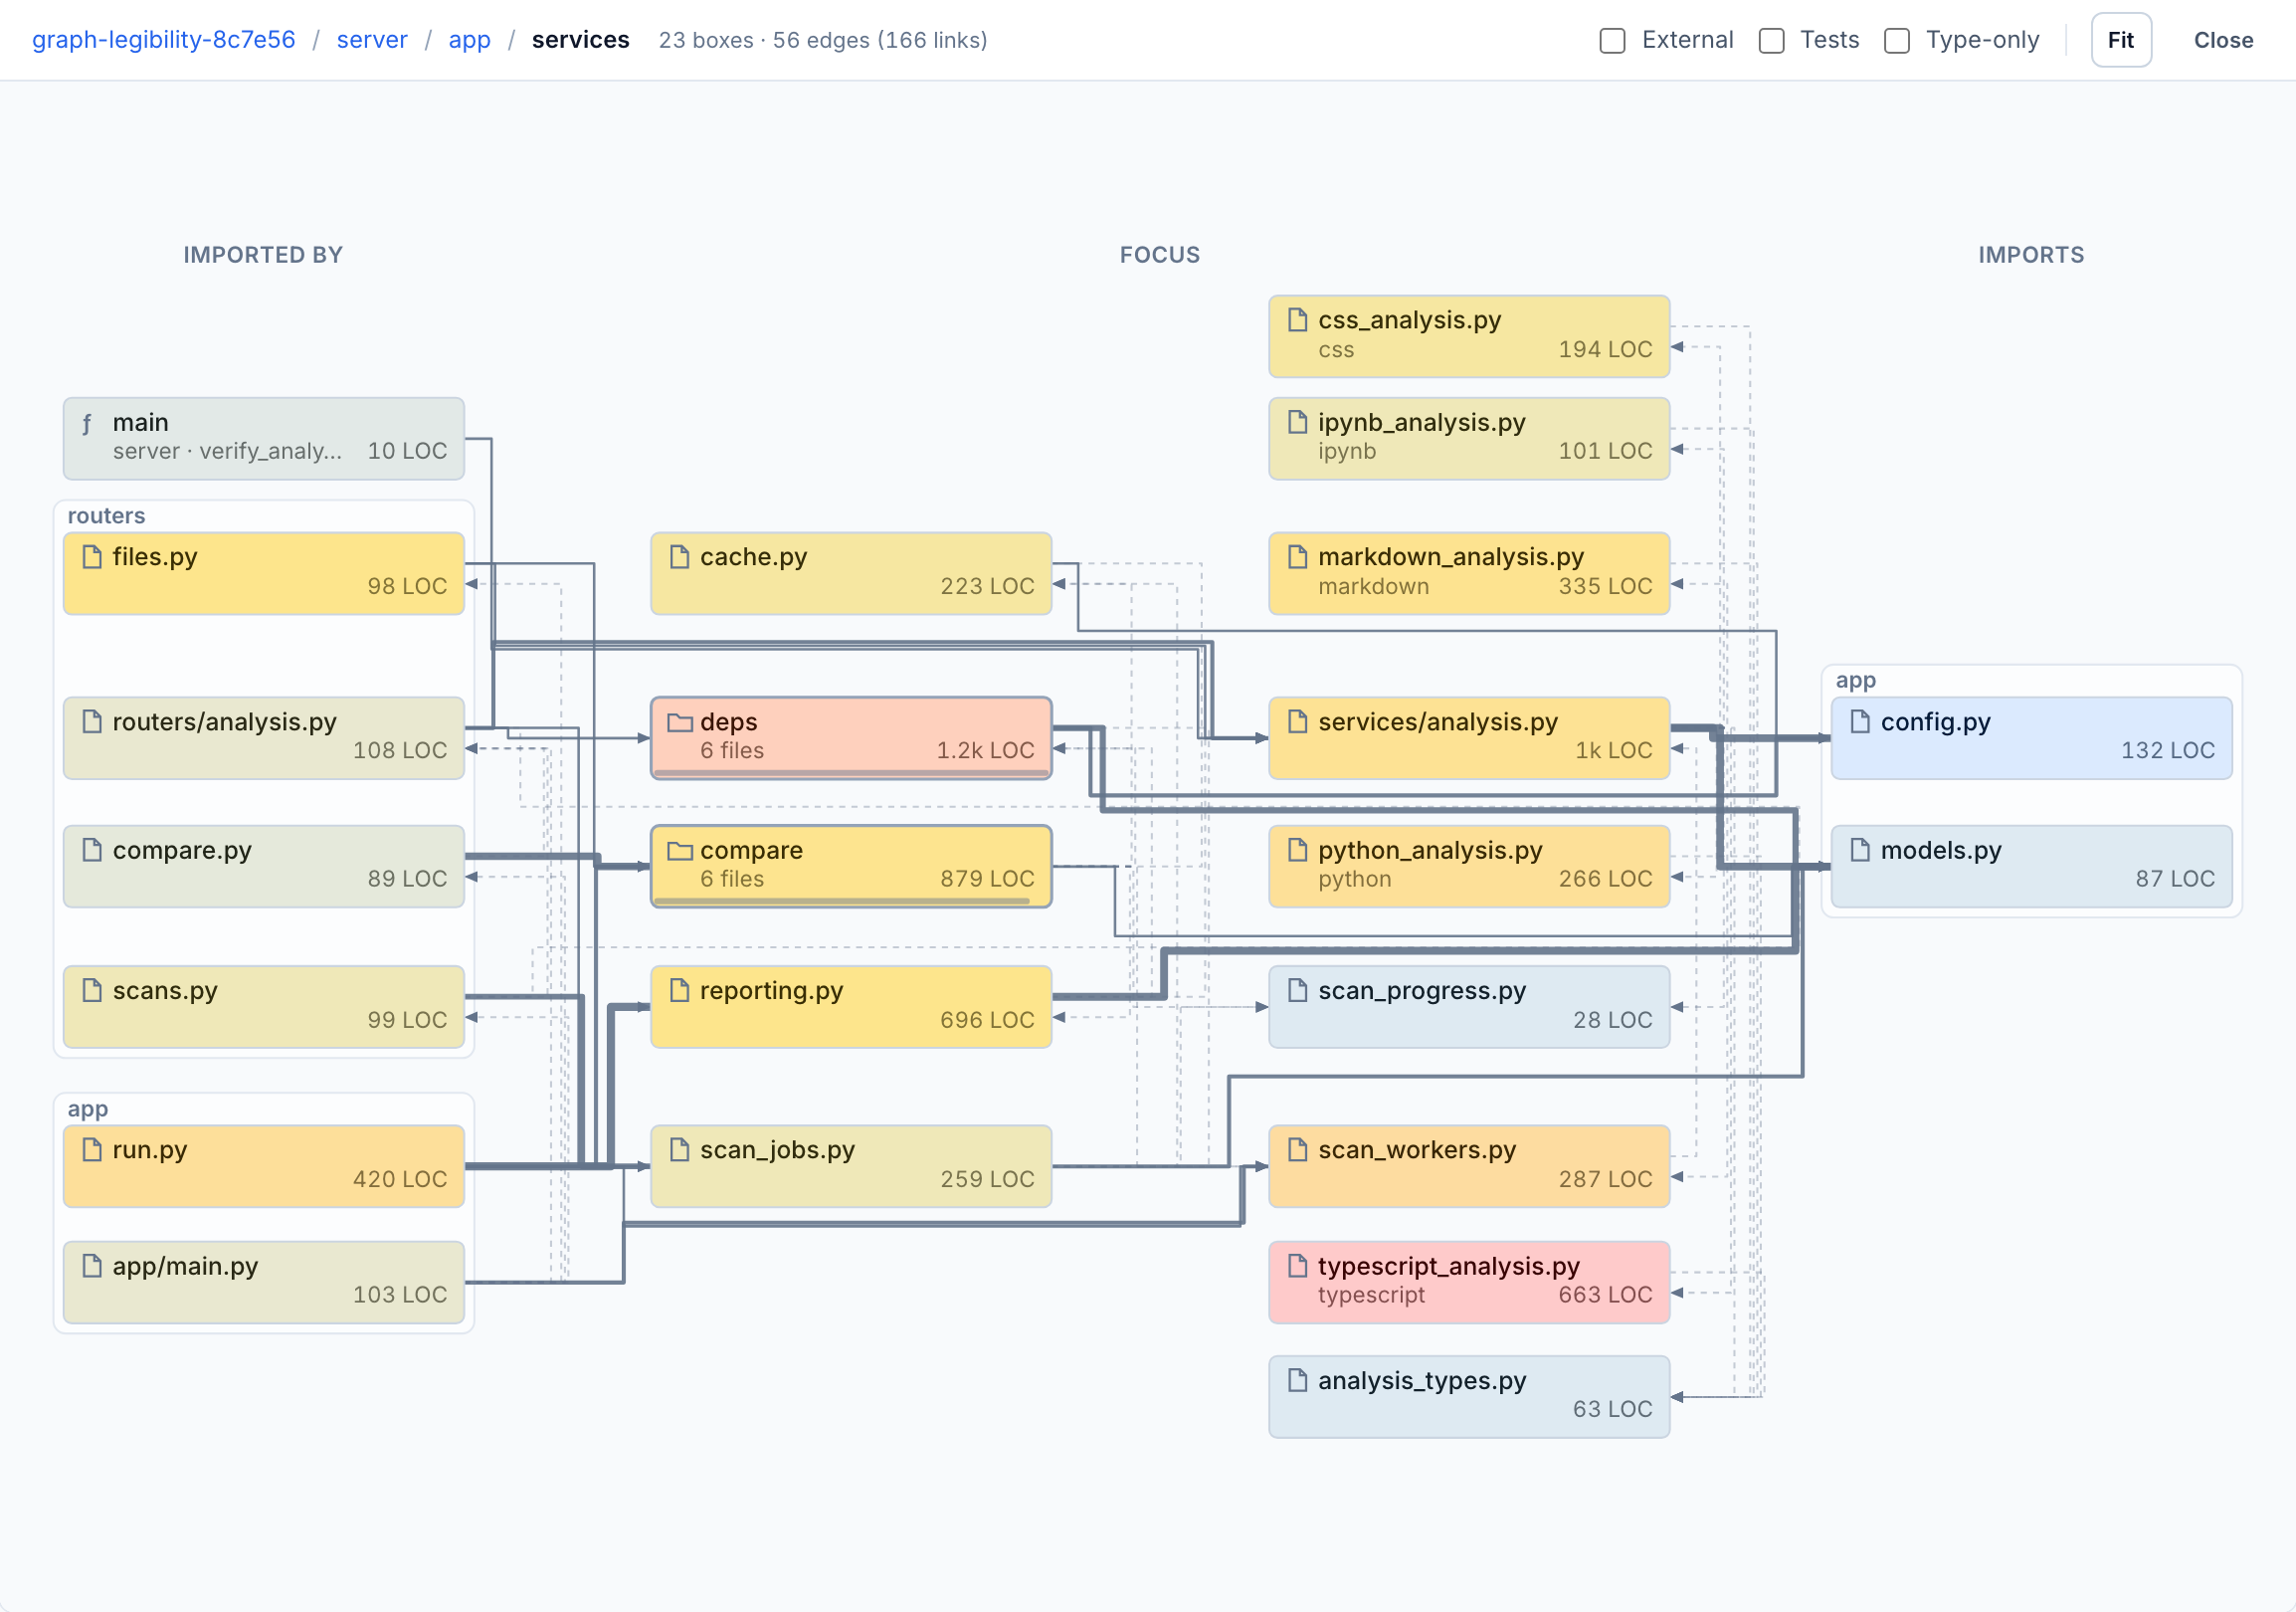This screenshot has width=2296, height=1612.
Task: Click the file icon on routers/analysis.py box
Action: click(92, 722)
